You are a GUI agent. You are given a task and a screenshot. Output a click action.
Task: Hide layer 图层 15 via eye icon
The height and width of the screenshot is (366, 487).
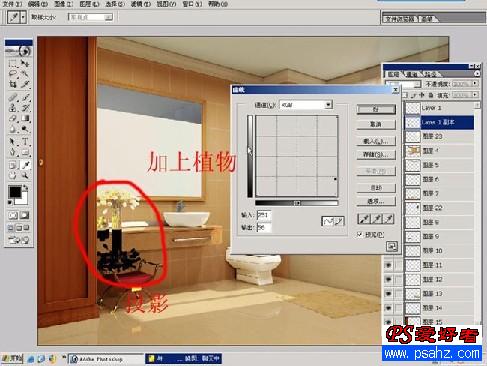pos(388,322)
